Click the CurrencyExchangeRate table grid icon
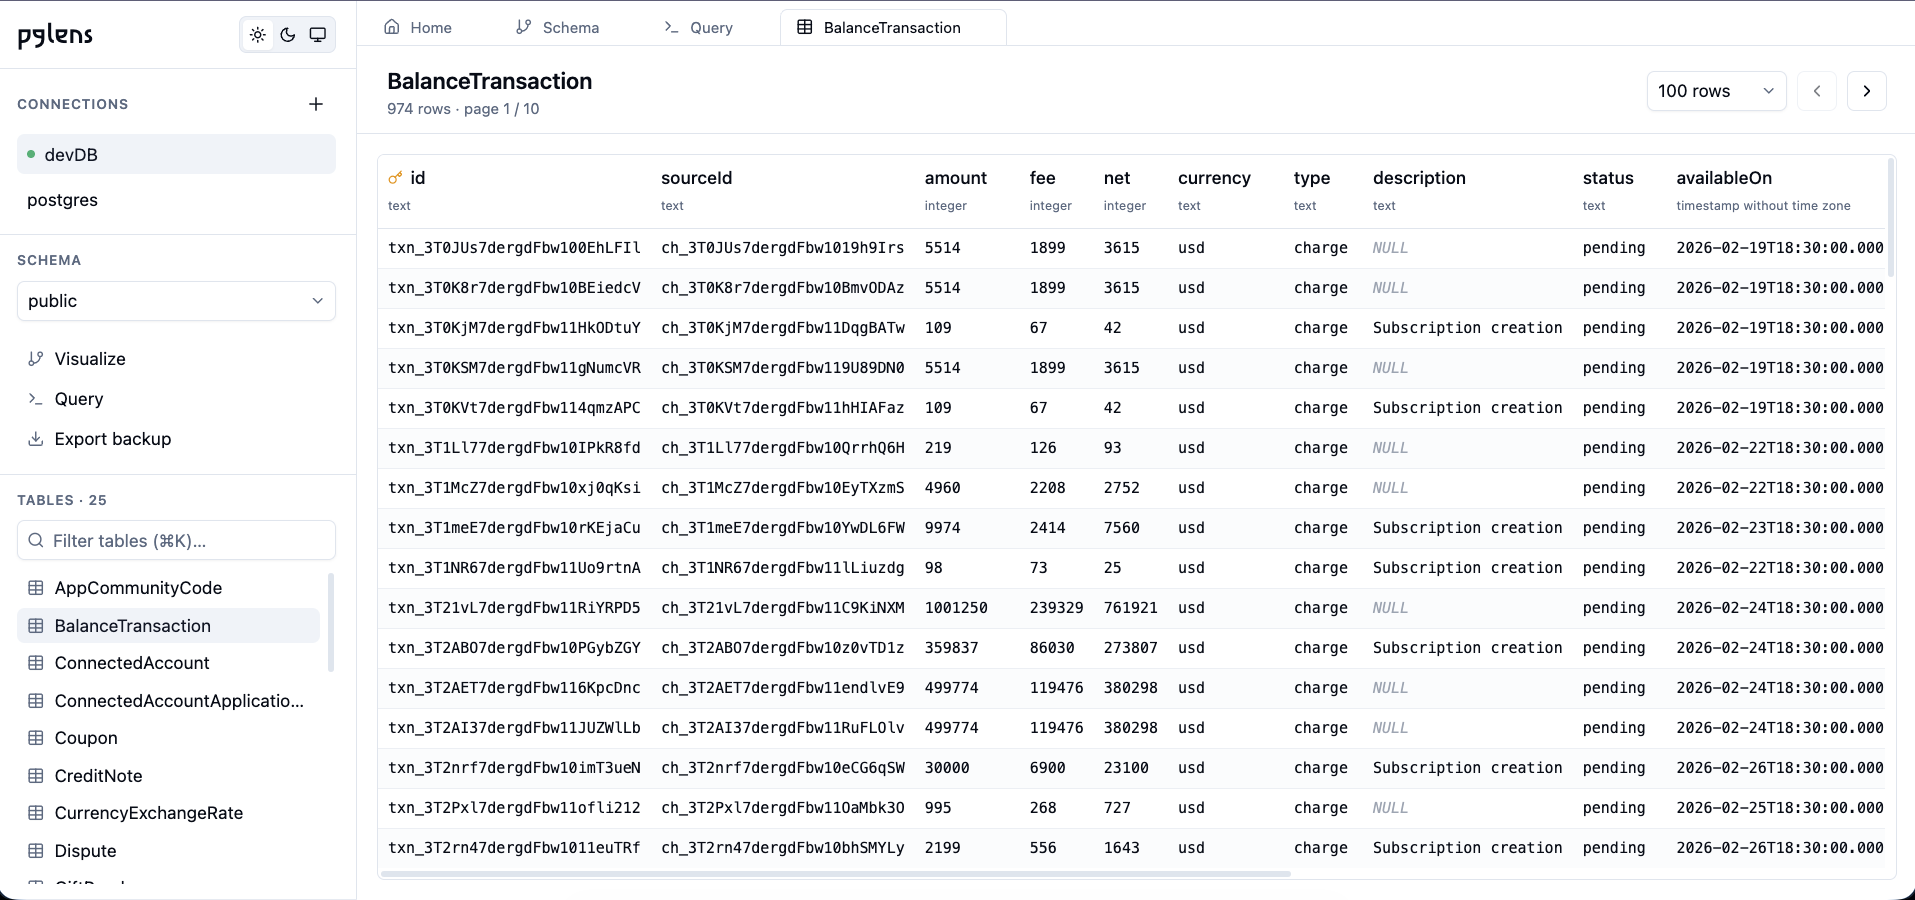Screen dimensions: 1915x900 (36, 813)
